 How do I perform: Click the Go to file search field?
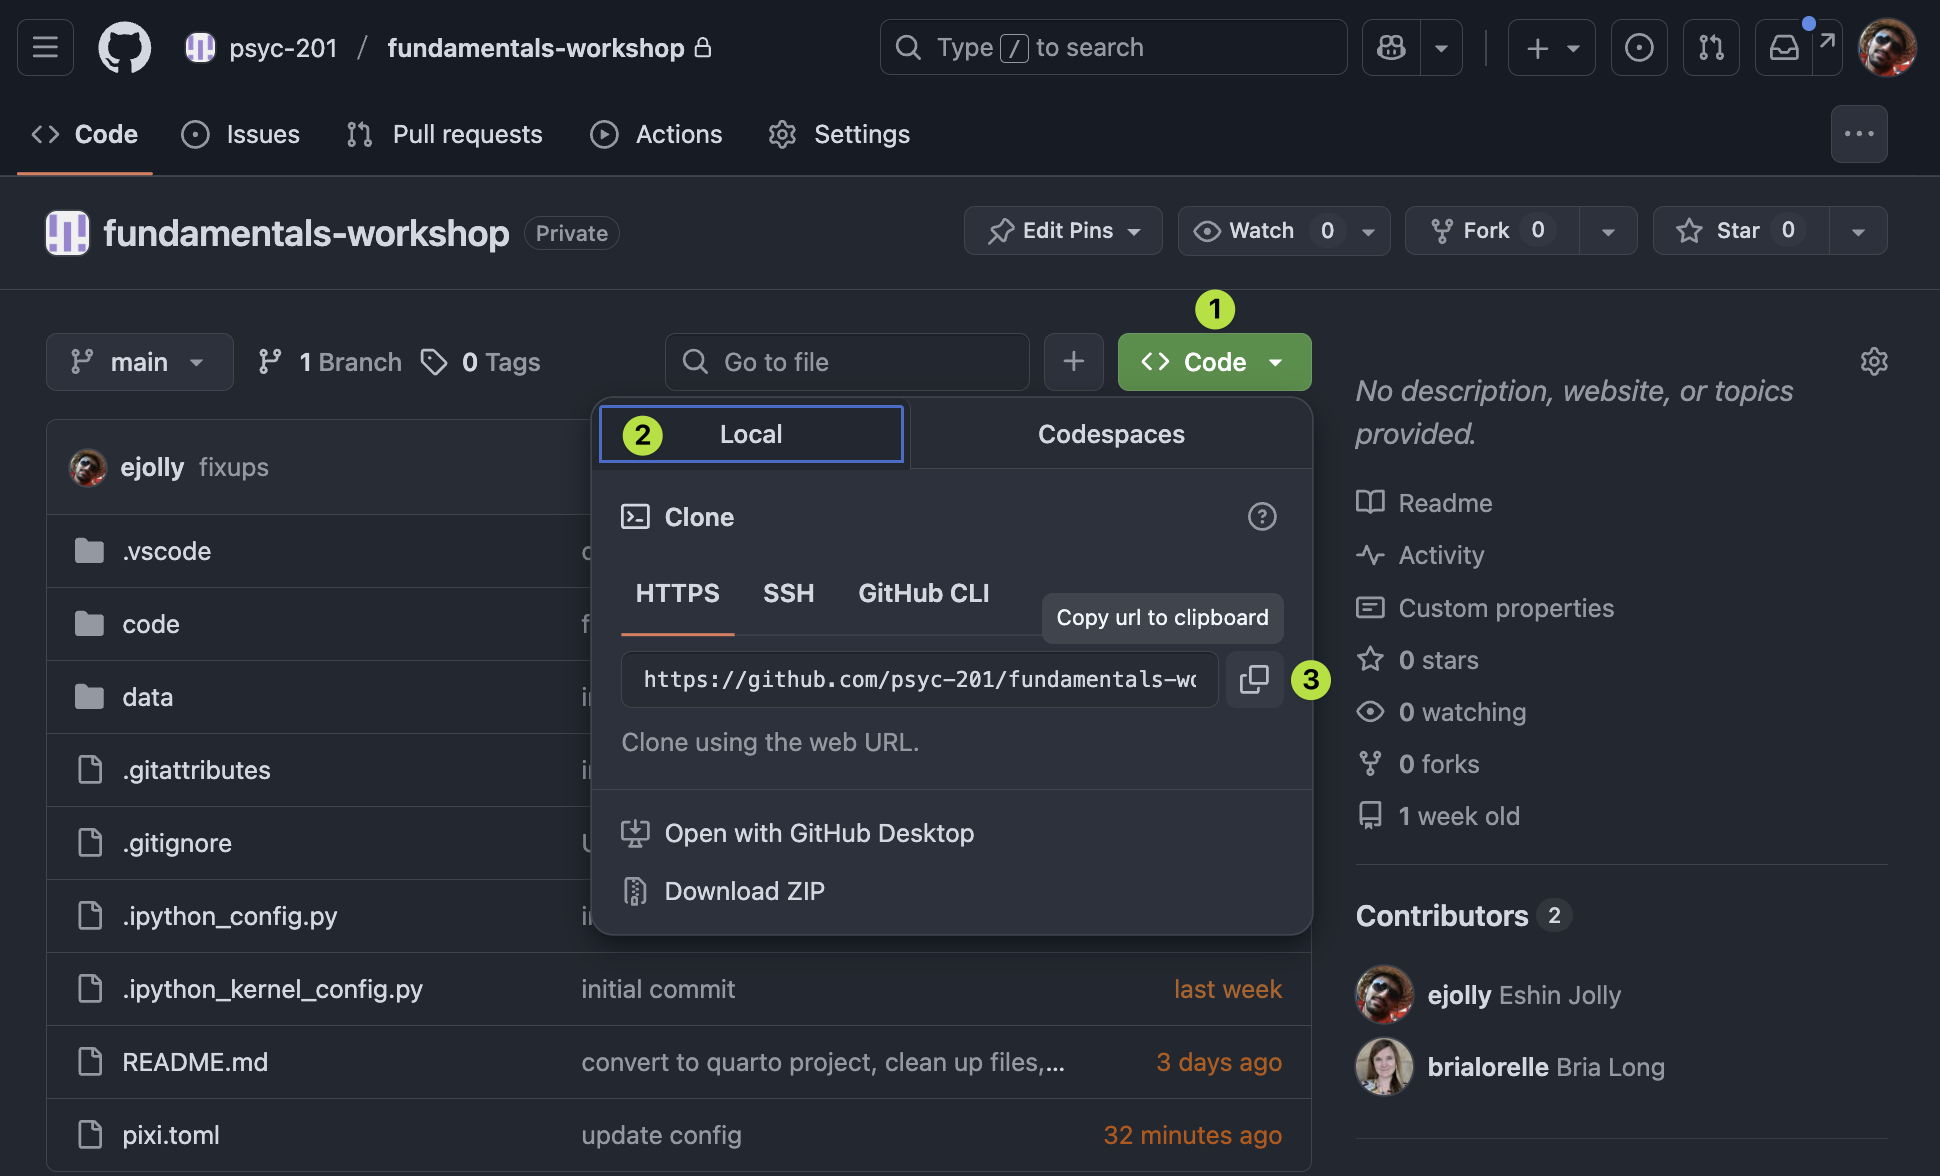[x=847, y=362]
